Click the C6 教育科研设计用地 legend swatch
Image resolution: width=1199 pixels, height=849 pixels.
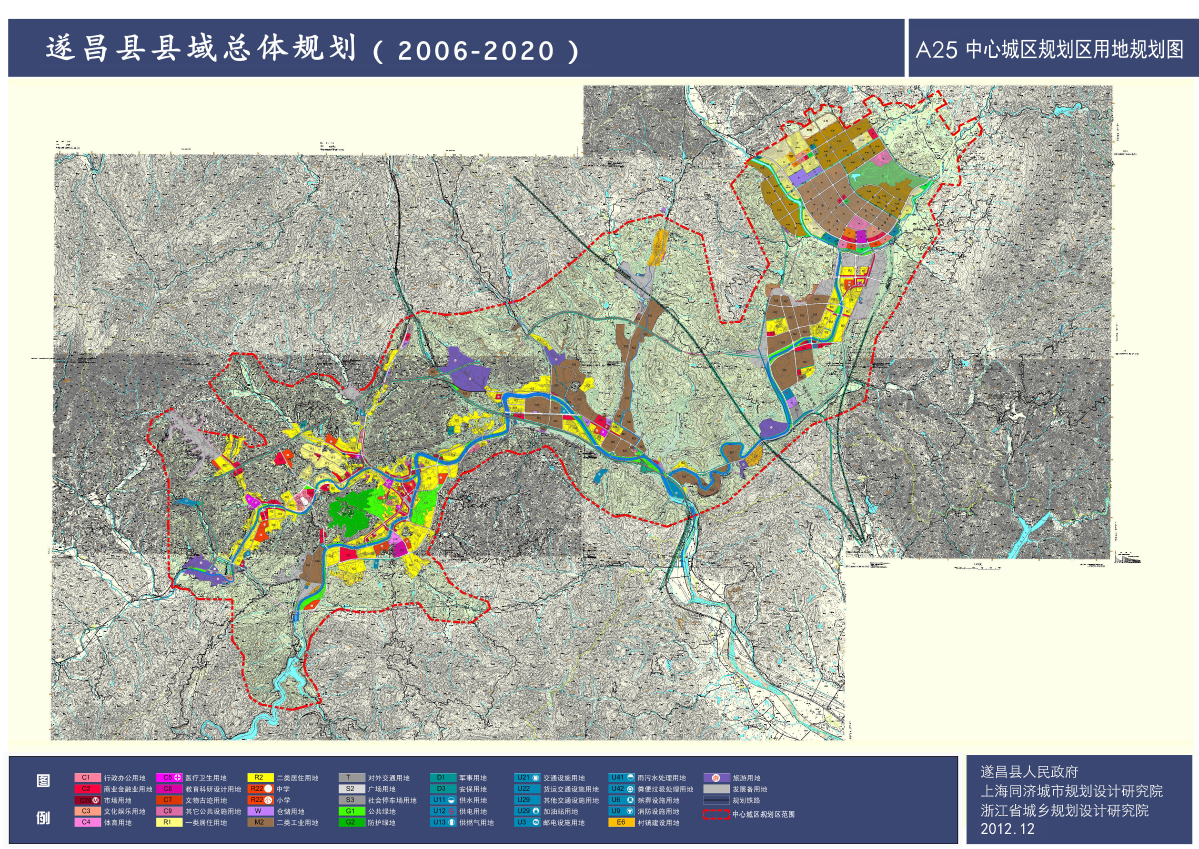click(x=168, y=789)
